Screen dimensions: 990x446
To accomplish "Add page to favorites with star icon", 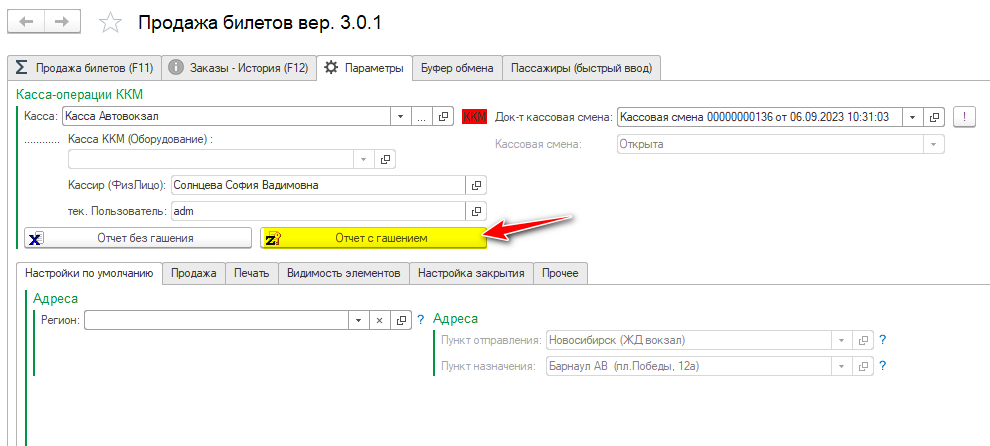I will tap(112, 22).
